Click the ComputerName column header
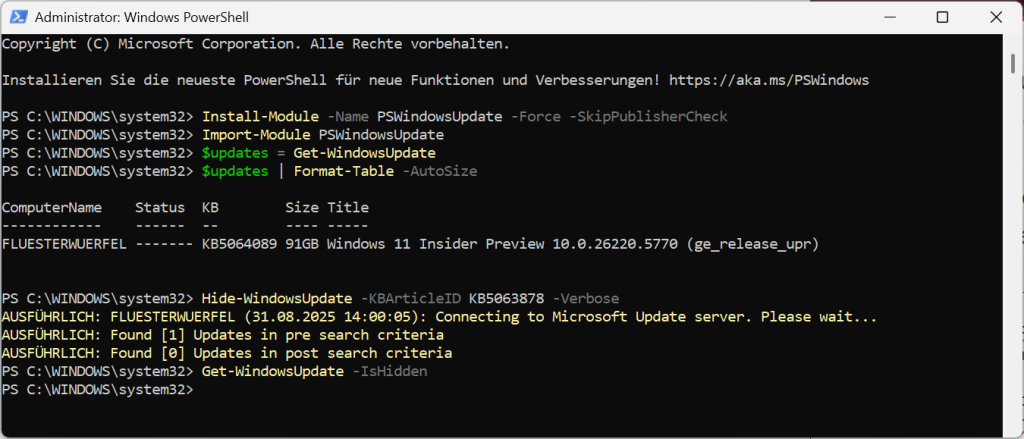 point(52,208)
